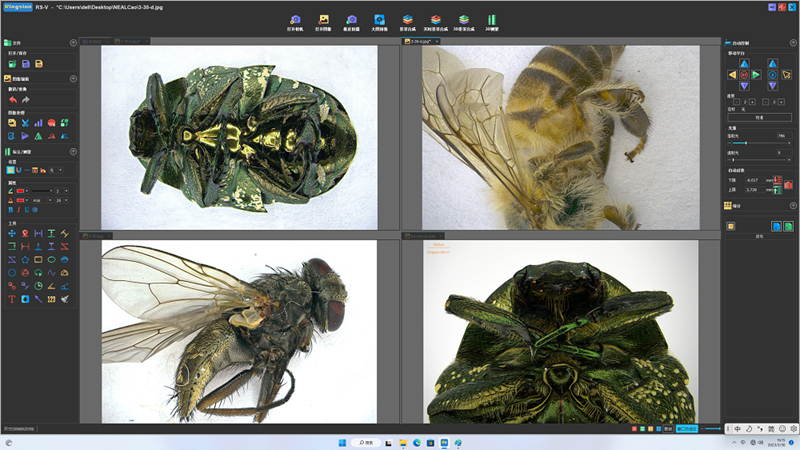Move the stage left with the yellow arrow
The image size is (800, 450).
pos(732,74)
